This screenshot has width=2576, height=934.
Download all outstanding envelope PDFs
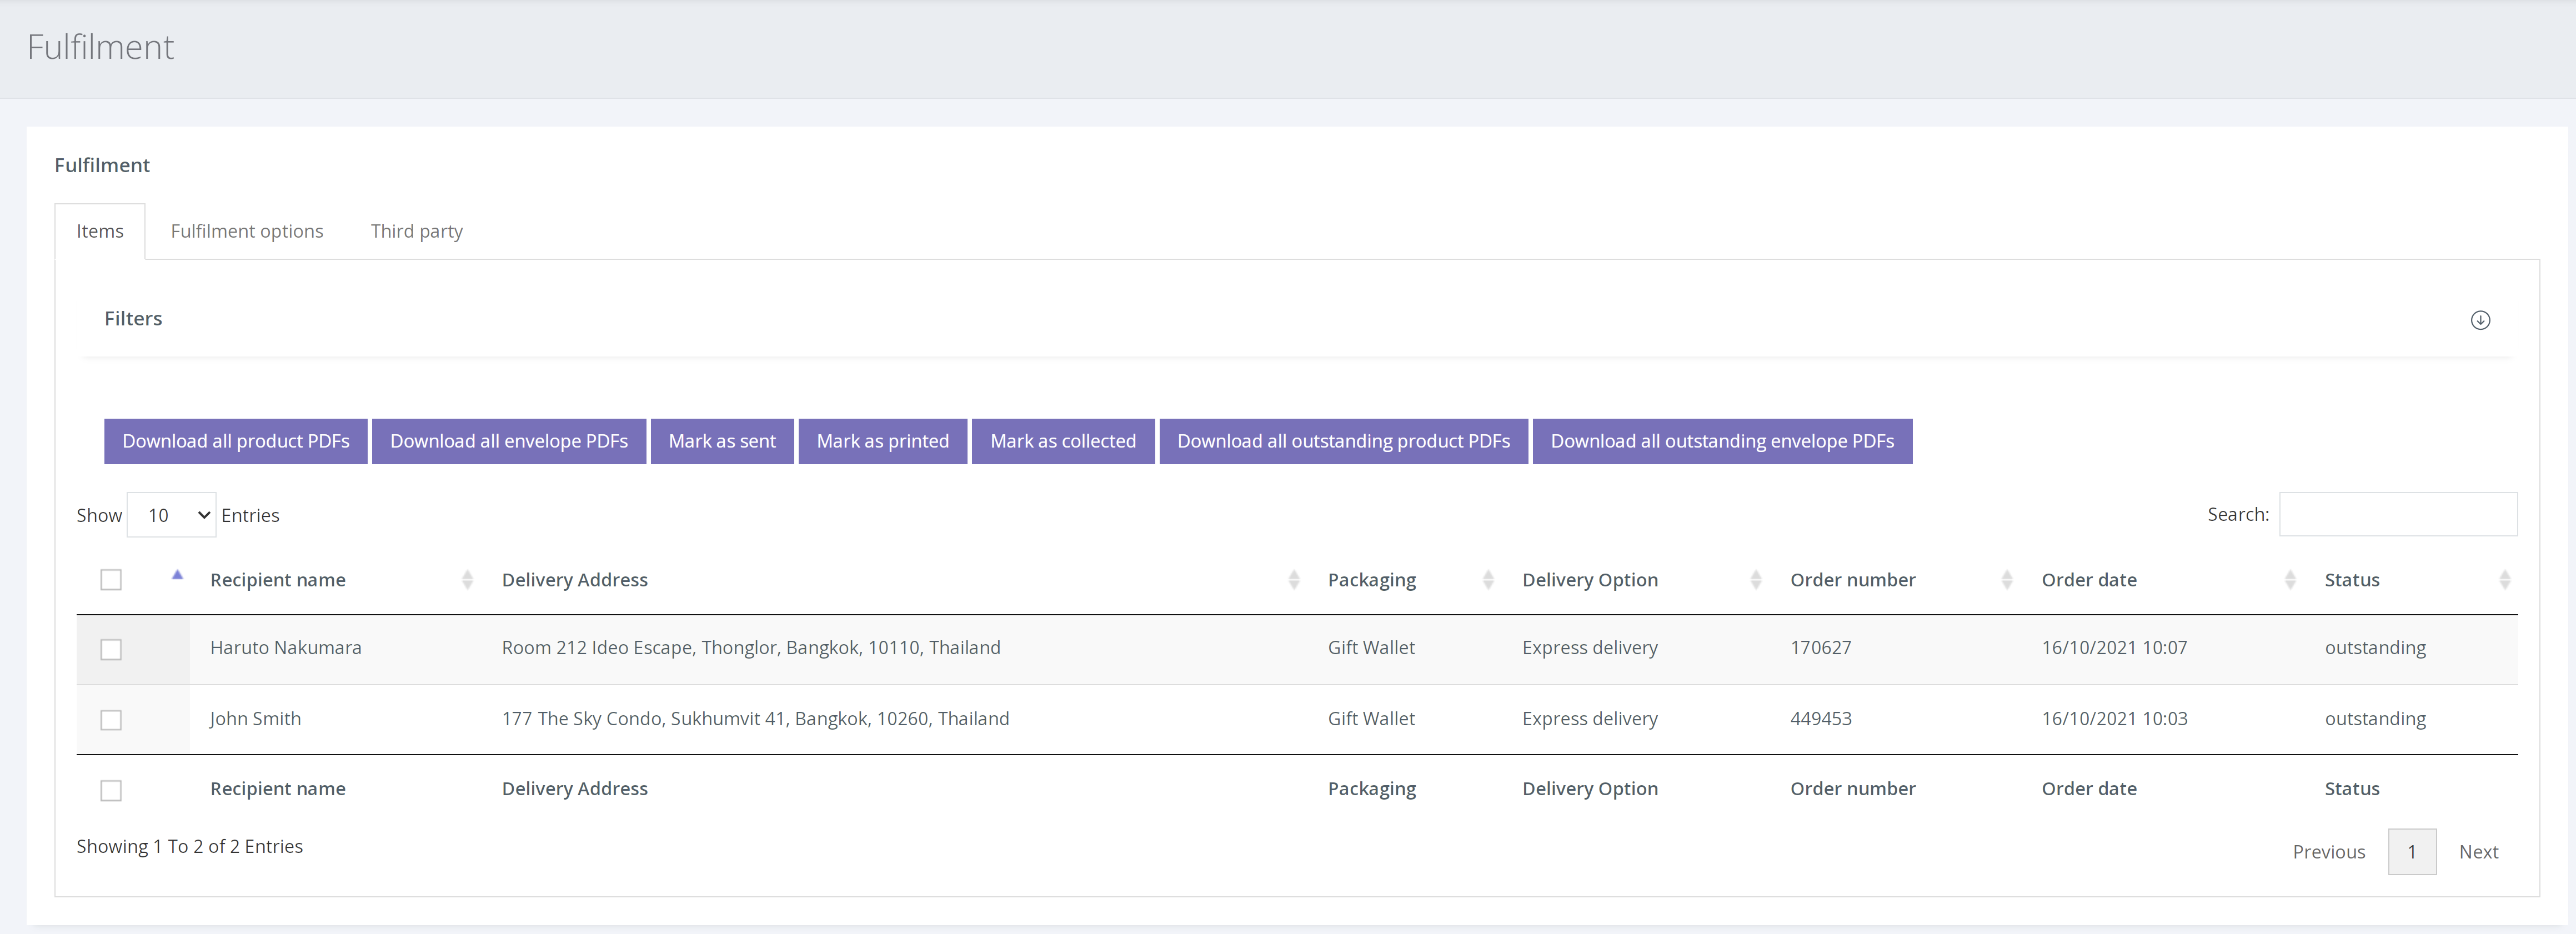click(1722, 441)
